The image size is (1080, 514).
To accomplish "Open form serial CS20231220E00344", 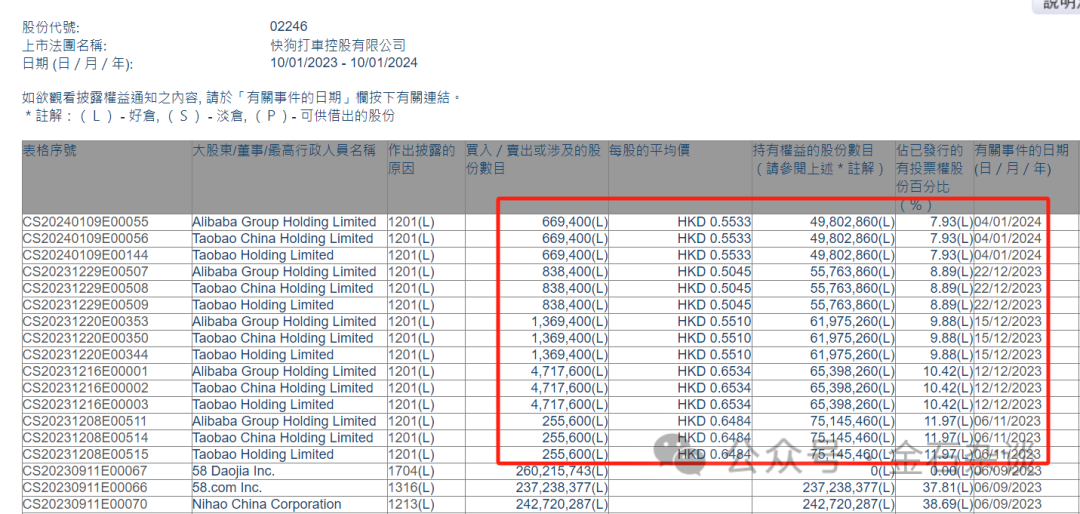I will pyautogui.click(x=86, y=355).
